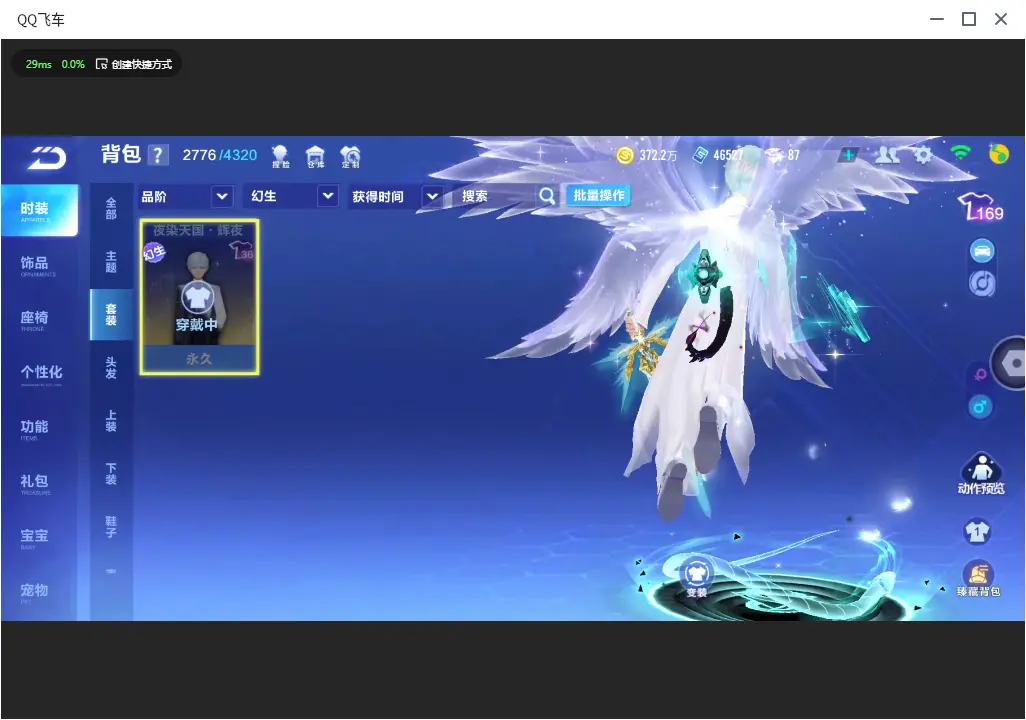Select the 时装 category tab
The width and height of the screenshot is (1026, 720).
(38, 210)
